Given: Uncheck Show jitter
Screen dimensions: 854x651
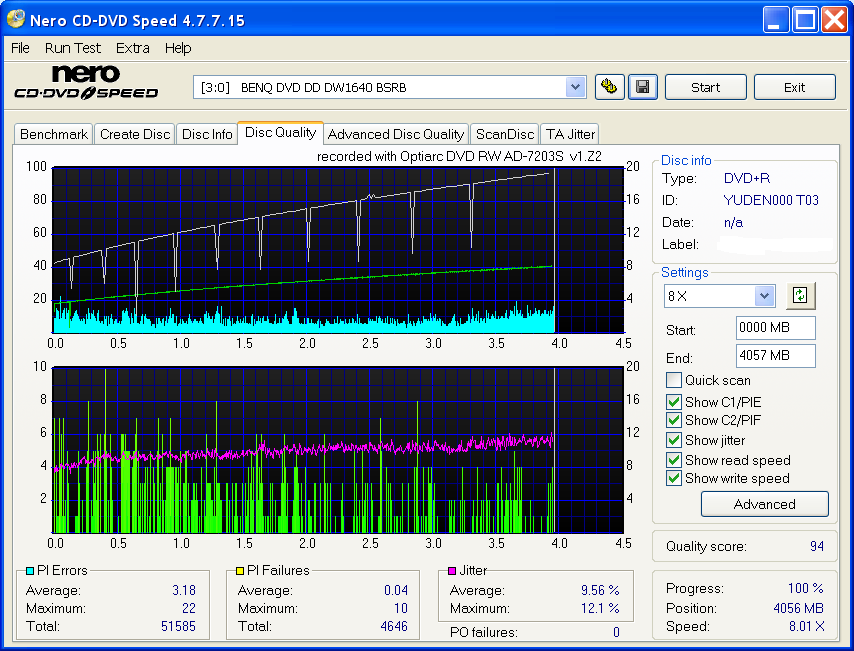Looking at the screenshot, I should [x=674, y=440].
